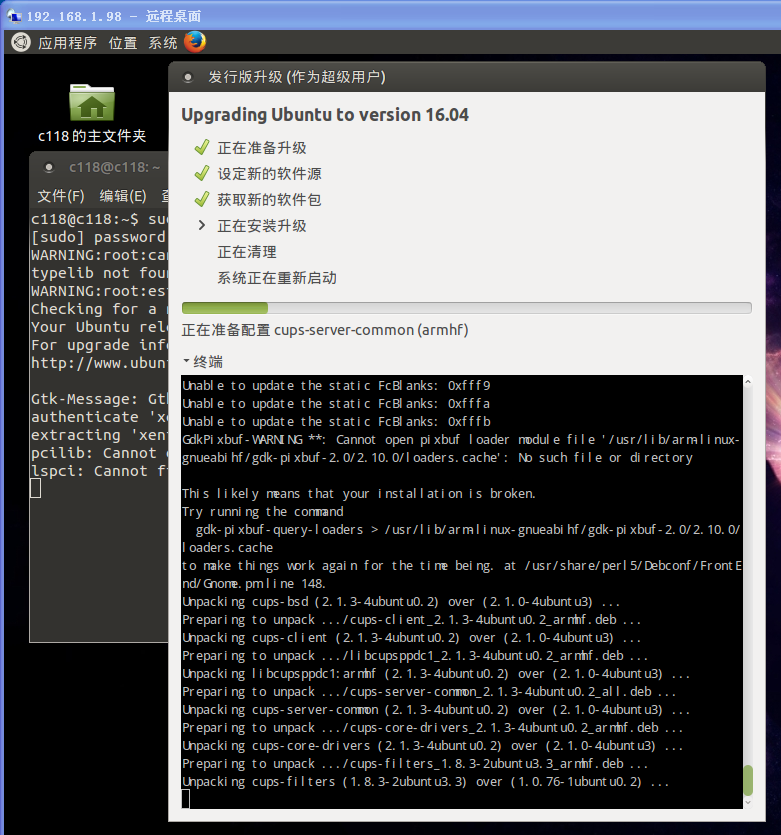Image resolution: width=781 pixels, height=835 pixels.
Task: Select the 正在清理 step text
Action: [247, 252]
